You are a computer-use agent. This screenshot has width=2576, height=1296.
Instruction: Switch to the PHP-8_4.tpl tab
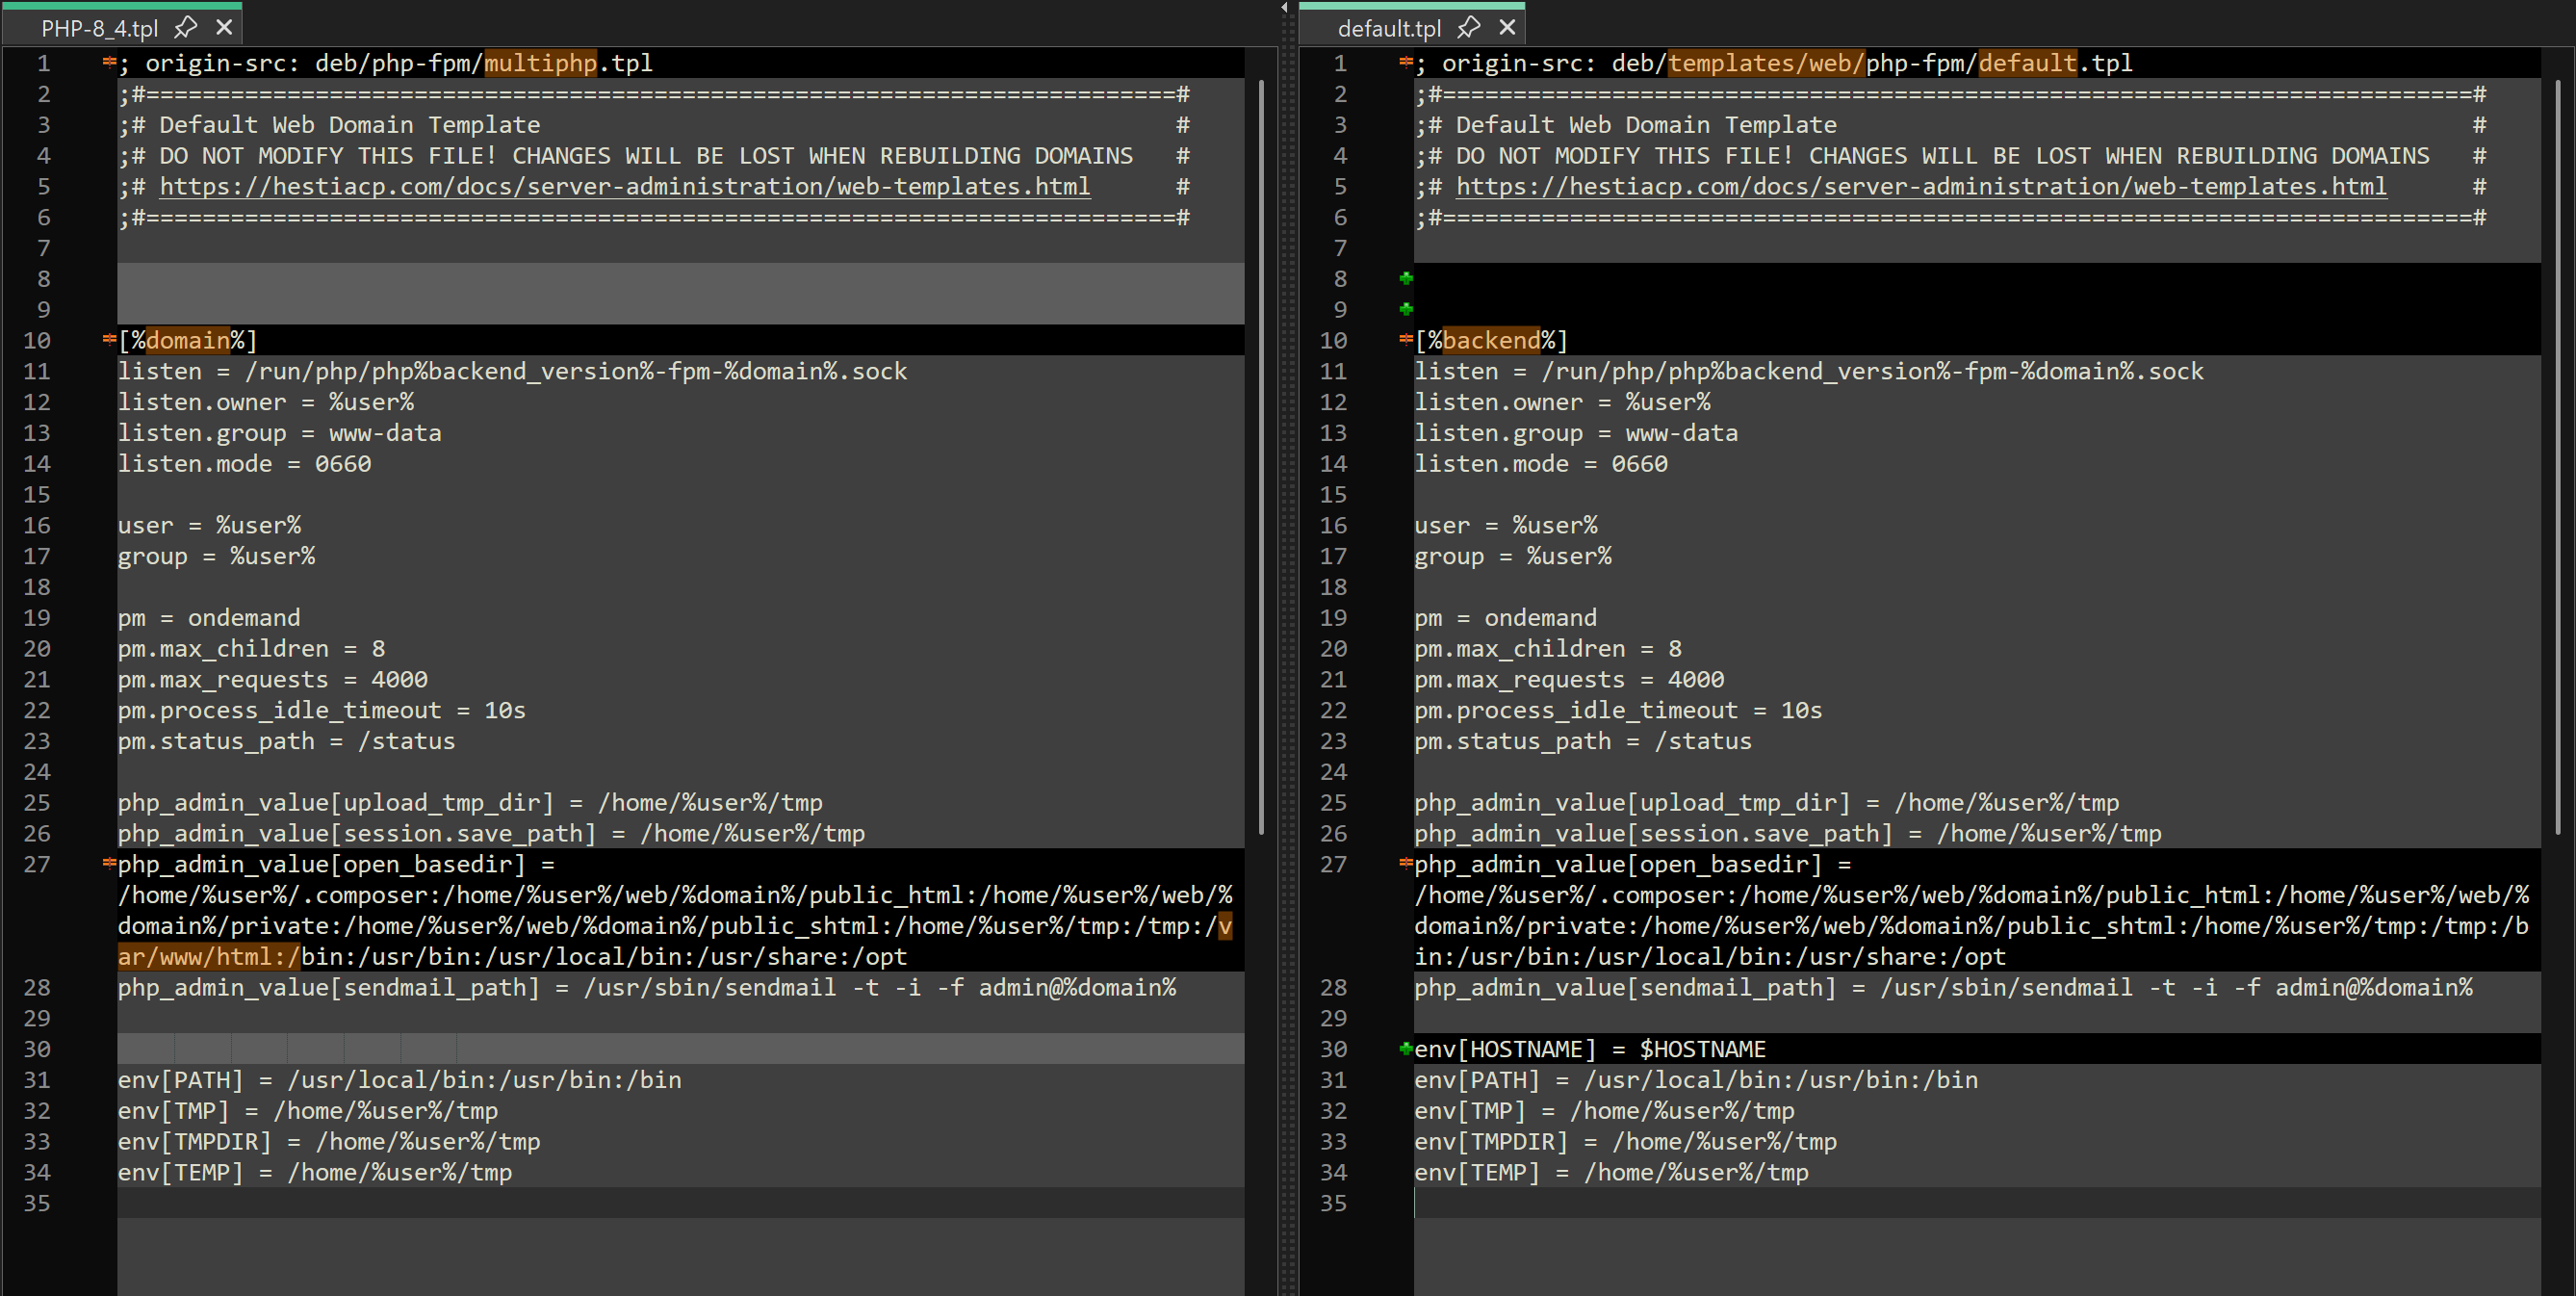[x=99, y=28]
